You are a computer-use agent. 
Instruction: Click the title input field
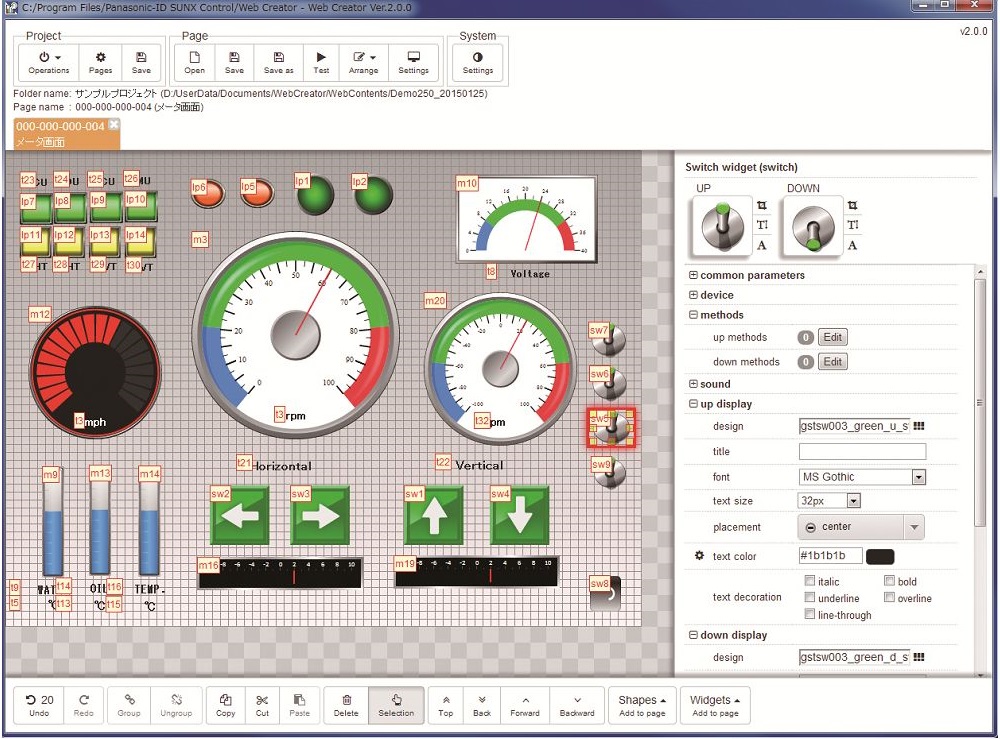(x=862, y=452)
